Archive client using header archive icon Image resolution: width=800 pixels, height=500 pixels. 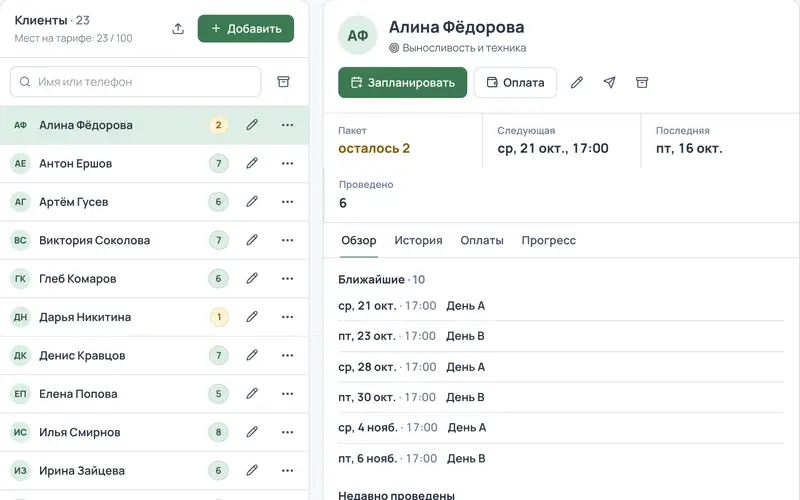point(642,82)
